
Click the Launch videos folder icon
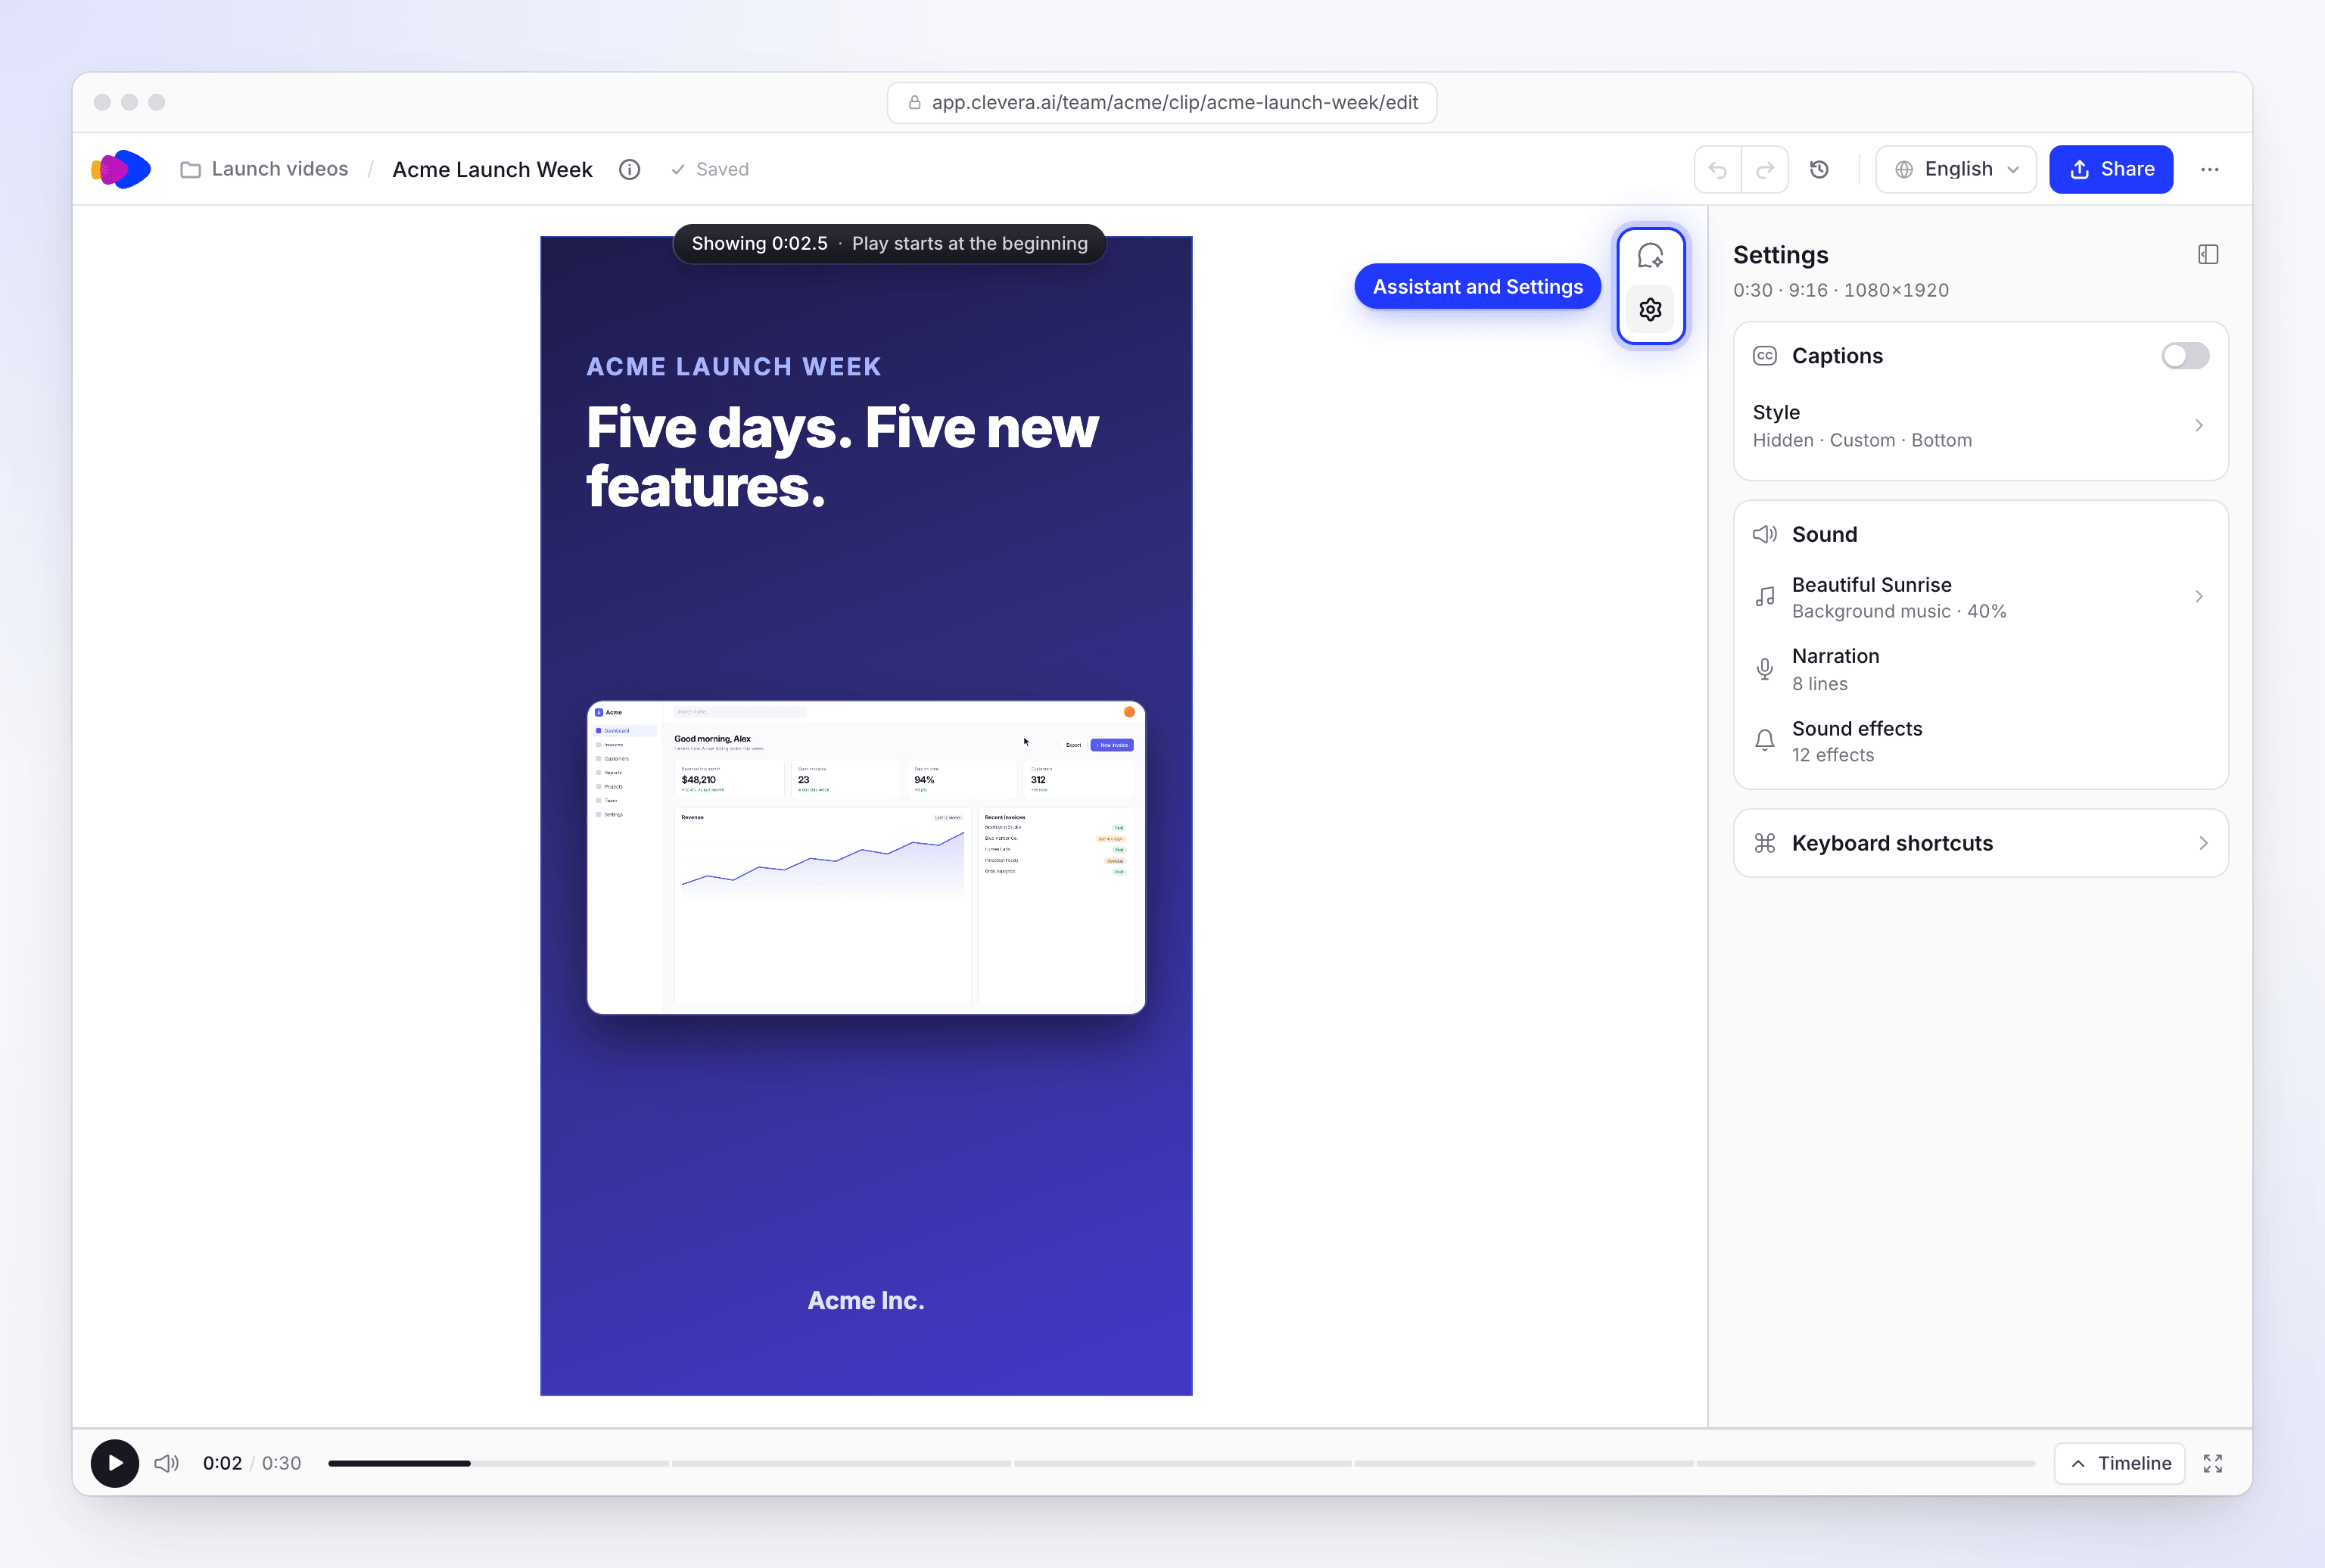coord(190,170)
